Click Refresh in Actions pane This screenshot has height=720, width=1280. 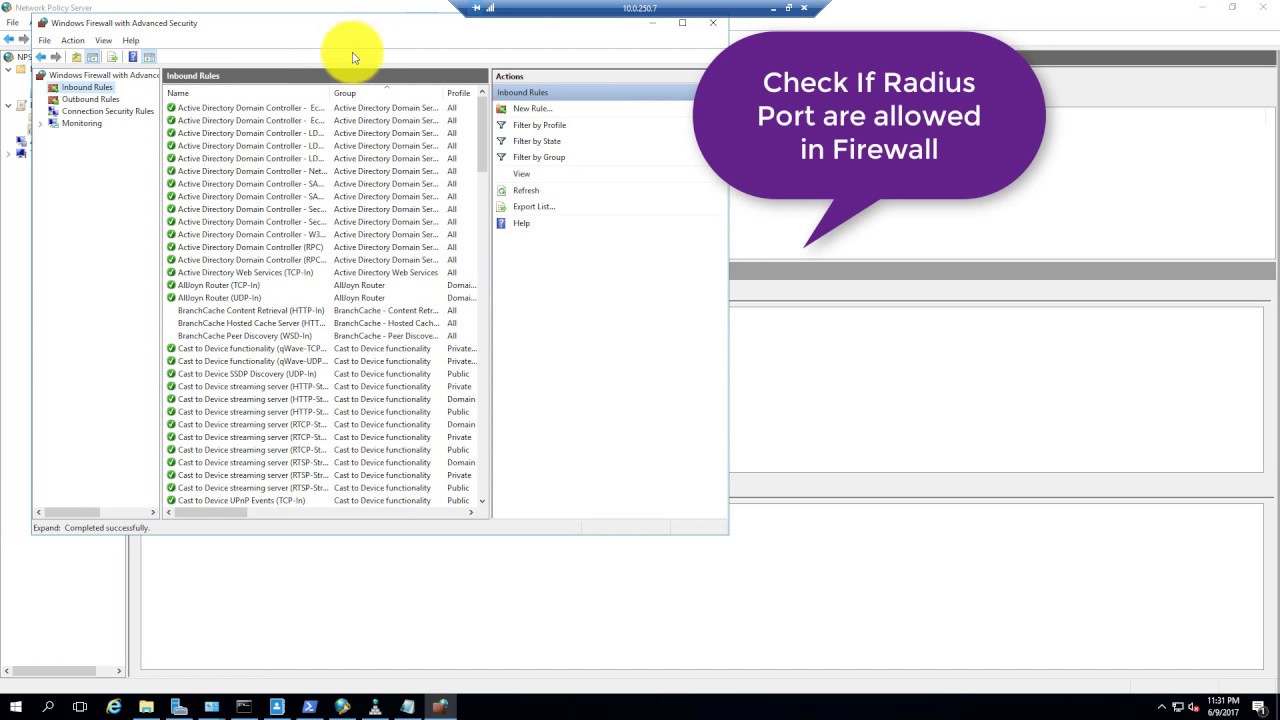tap(526, 190)
